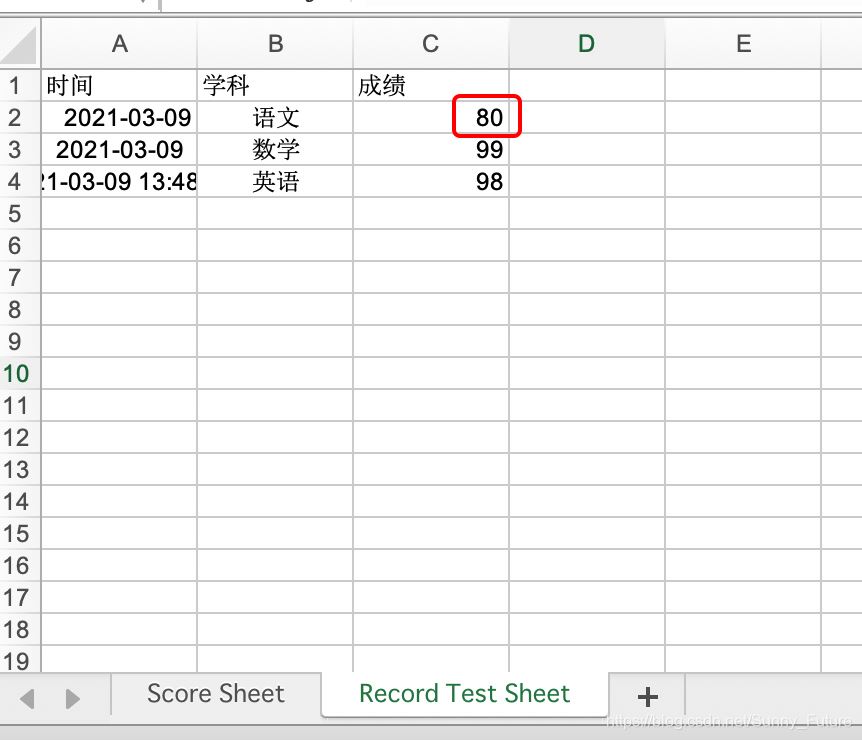Click the select-all corner triangle
Viewport: 862px width, 740px height.
click(x=20, y=45)
